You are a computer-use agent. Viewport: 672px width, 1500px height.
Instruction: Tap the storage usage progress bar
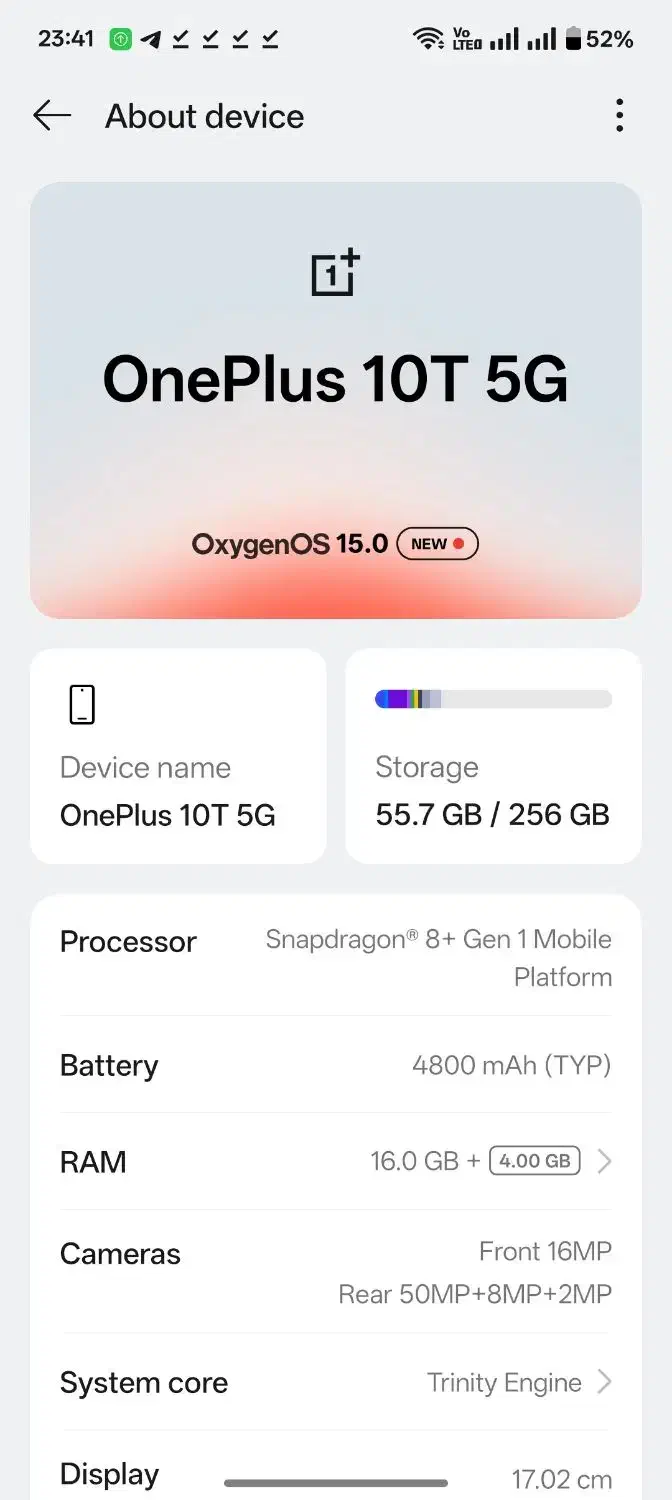click(x=492, y=698)
